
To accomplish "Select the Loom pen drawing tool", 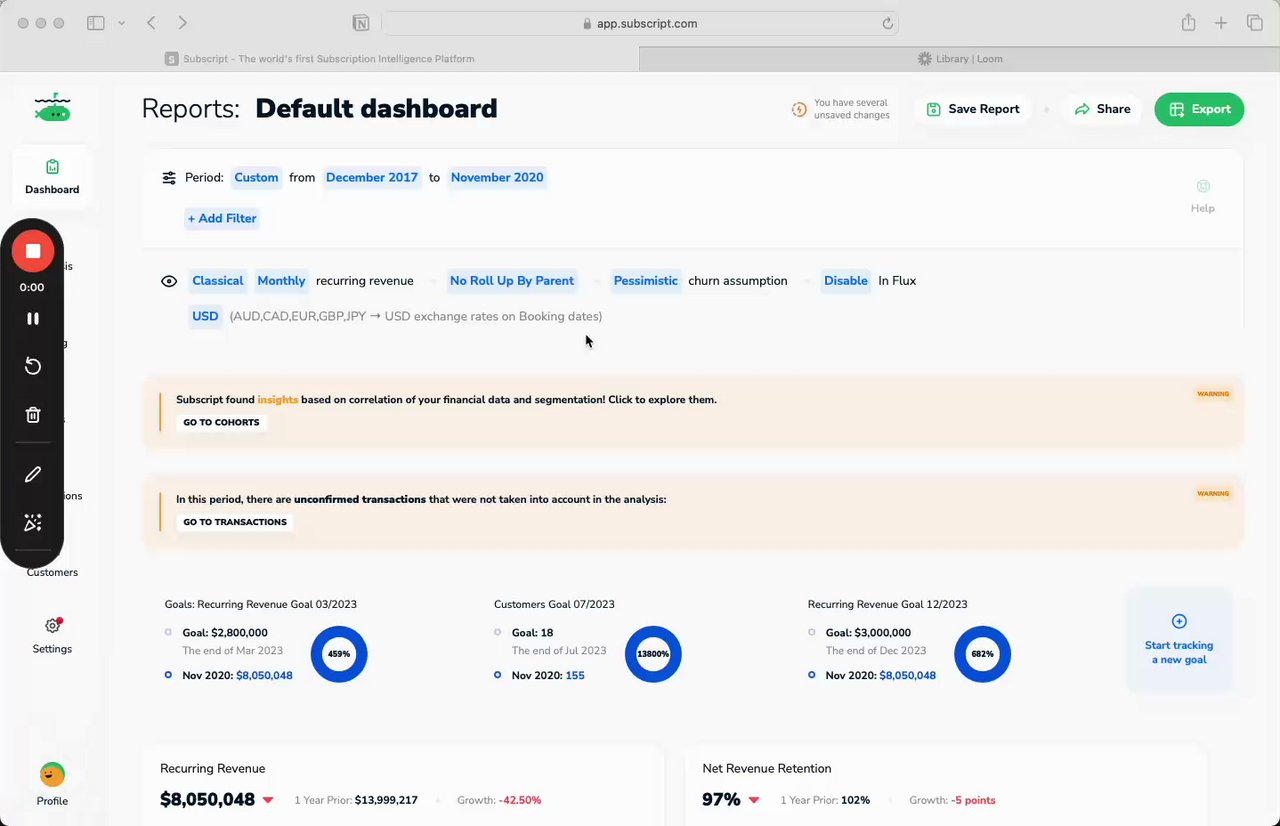I will point(32,474).
